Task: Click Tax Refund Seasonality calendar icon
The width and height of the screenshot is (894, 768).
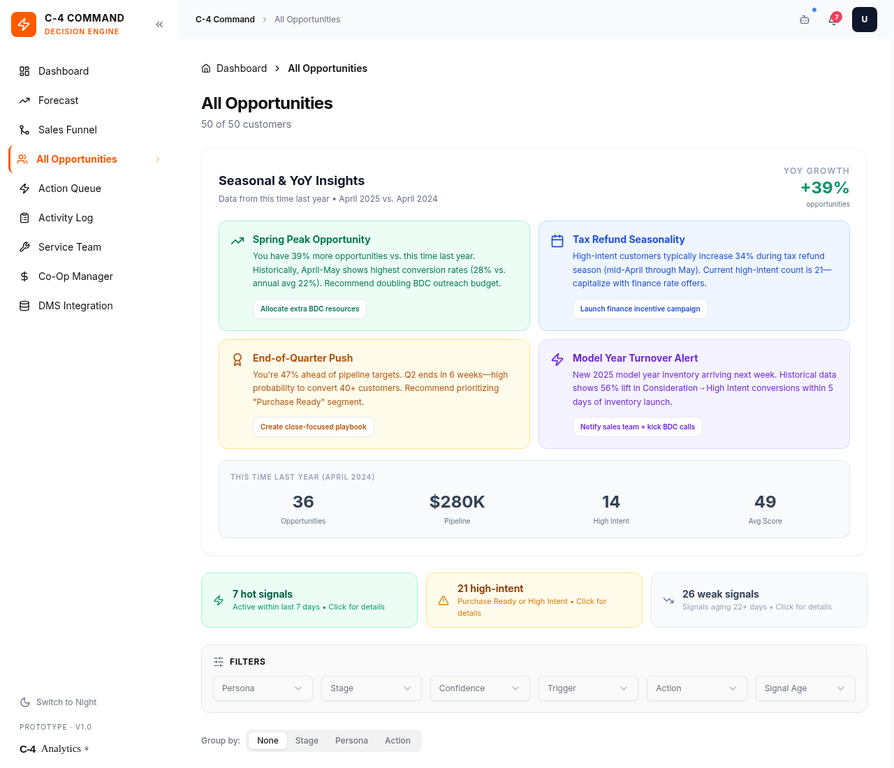Action: (557, 241)
